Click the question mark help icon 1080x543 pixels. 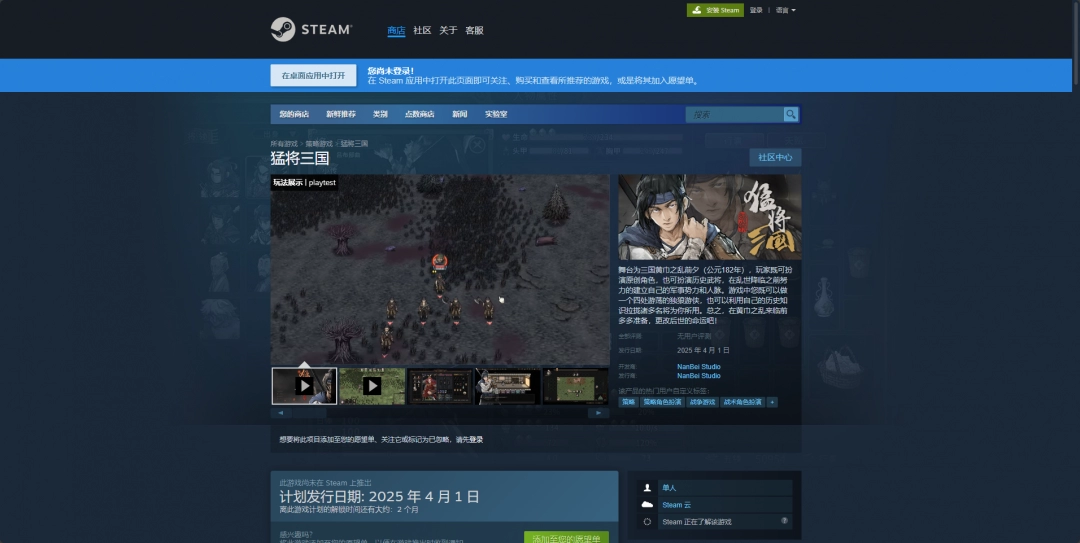click(x=784, y=521)
